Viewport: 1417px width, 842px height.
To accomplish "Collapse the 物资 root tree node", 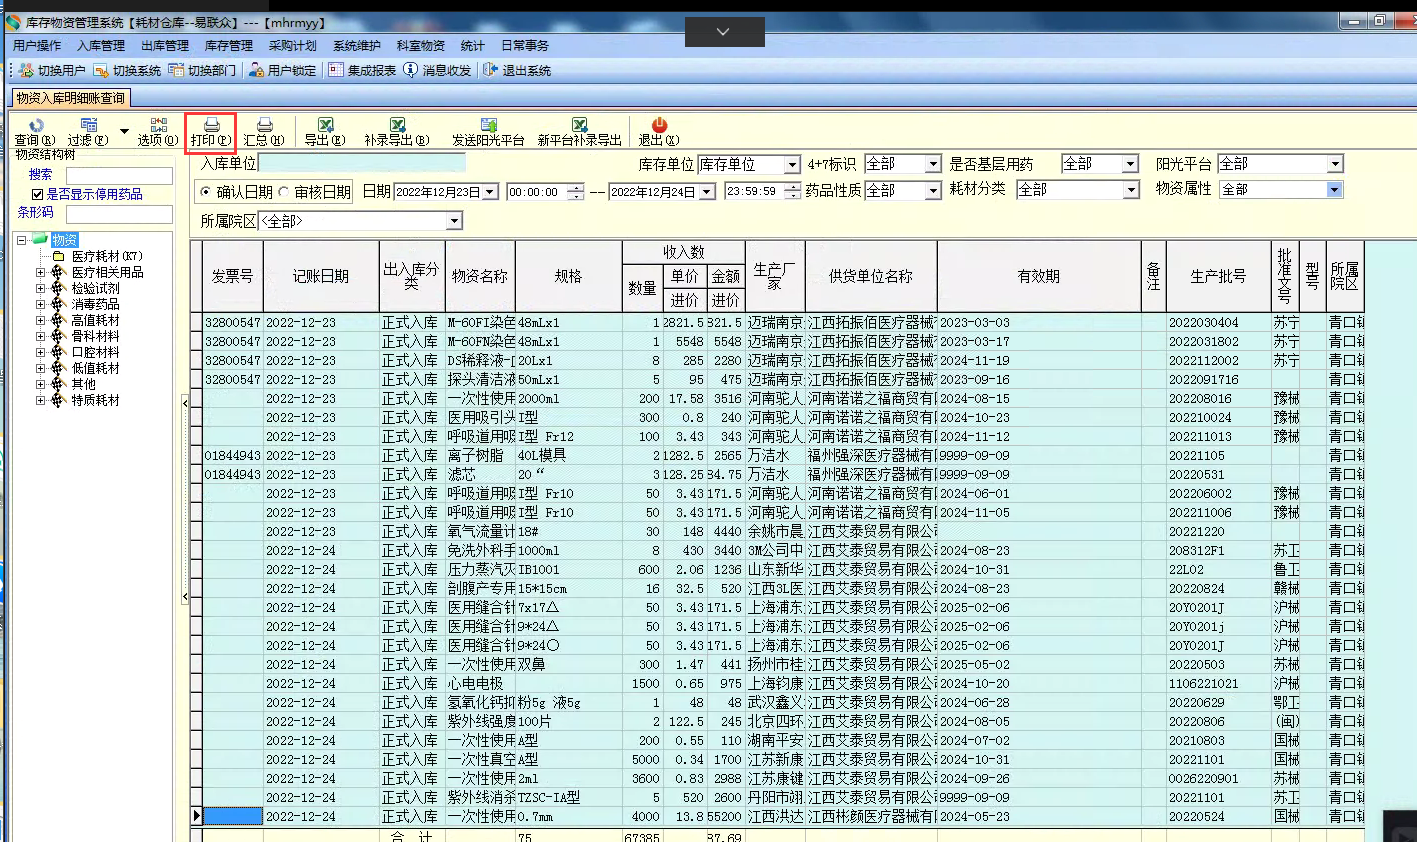I will [x=22, y=240].
